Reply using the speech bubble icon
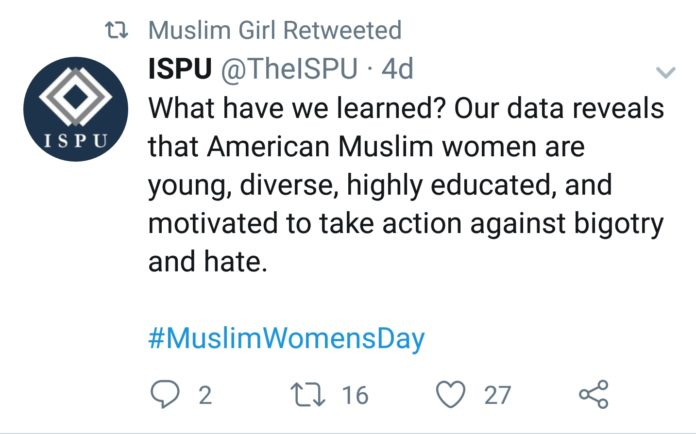Viewport: 696px width, 434px height. [165, 394]
